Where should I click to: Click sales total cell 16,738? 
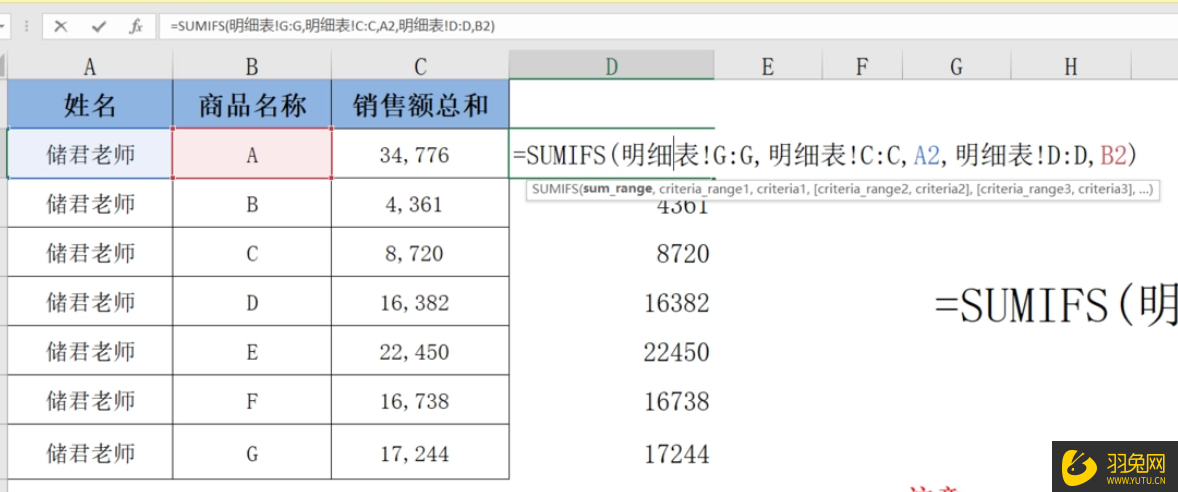point(420,401)
